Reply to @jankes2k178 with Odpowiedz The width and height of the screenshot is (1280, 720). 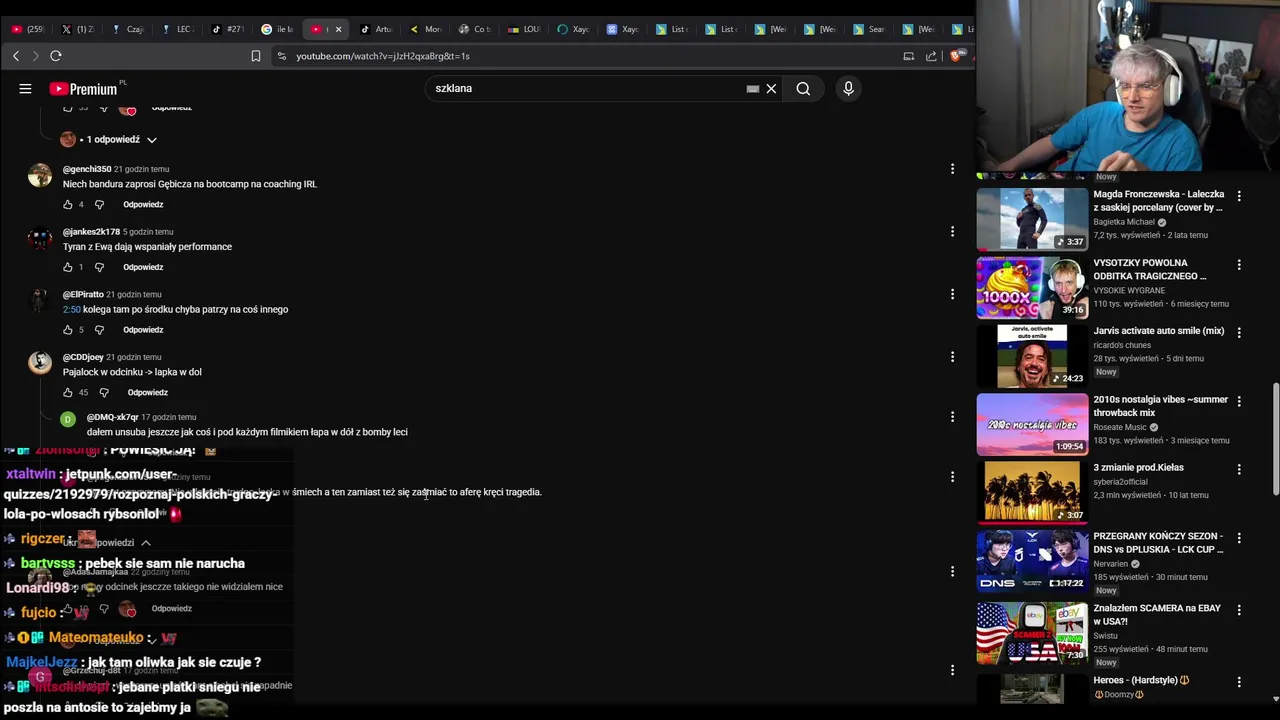[143, 268]
